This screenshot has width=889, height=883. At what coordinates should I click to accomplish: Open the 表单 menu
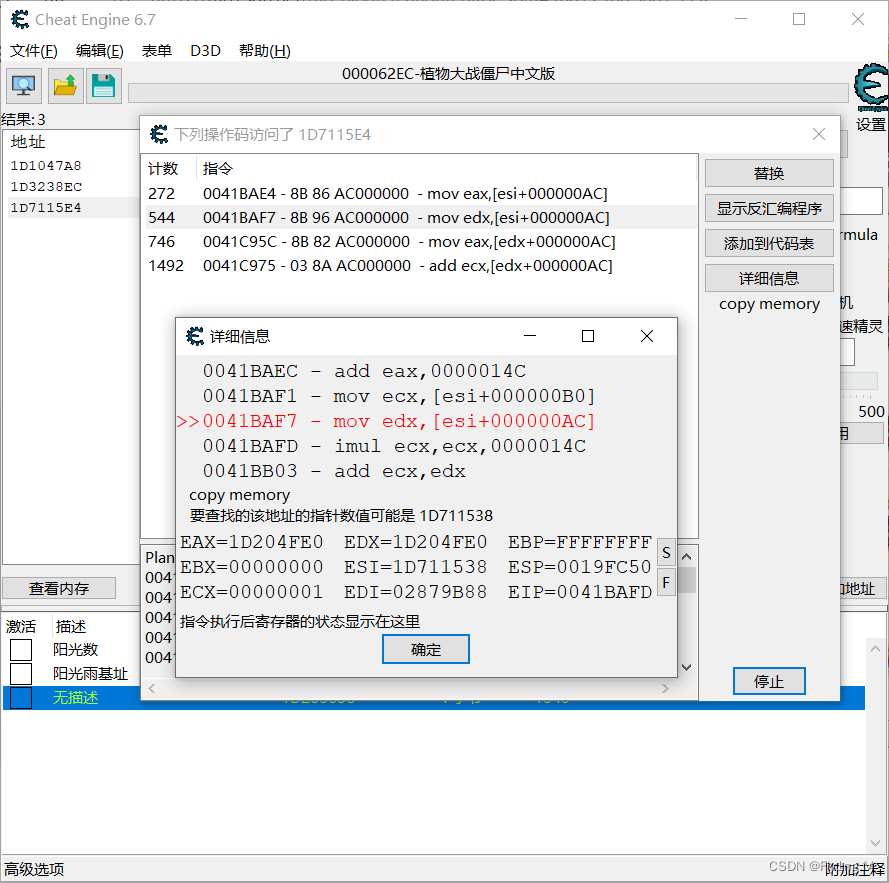point(156,51)
